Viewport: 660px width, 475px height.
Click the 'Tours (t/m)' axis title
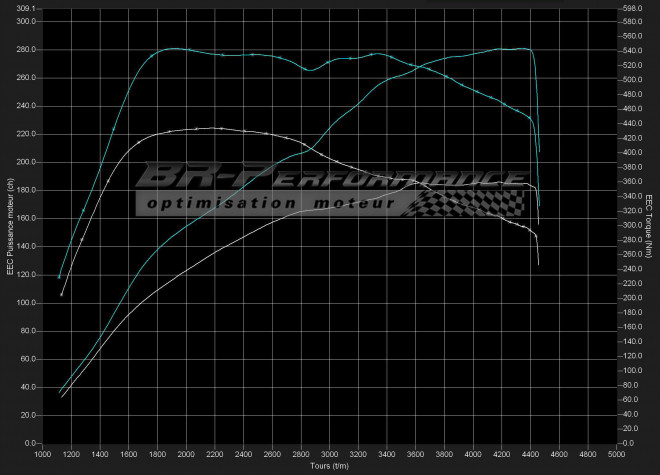pyautogui.click(x=329, y=465)
